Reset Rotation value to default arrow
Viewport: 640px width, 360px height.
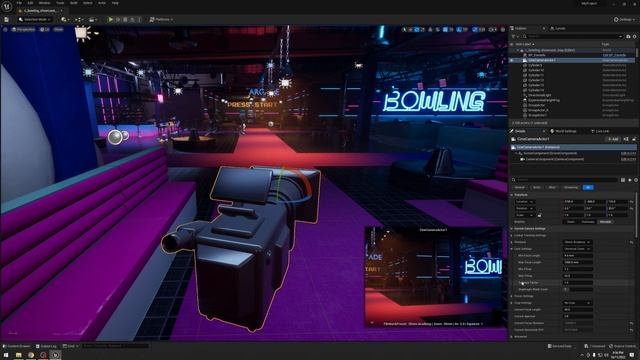(631, 208)
